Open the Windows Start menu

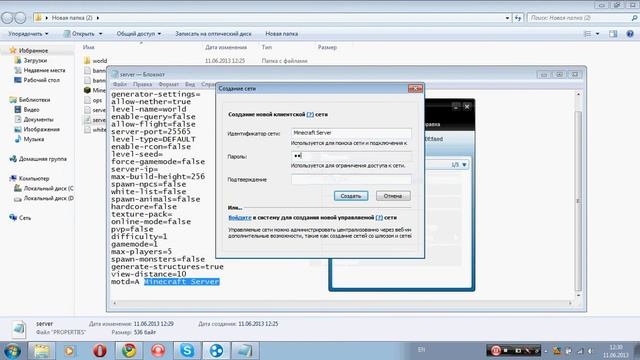pos(11,351)
